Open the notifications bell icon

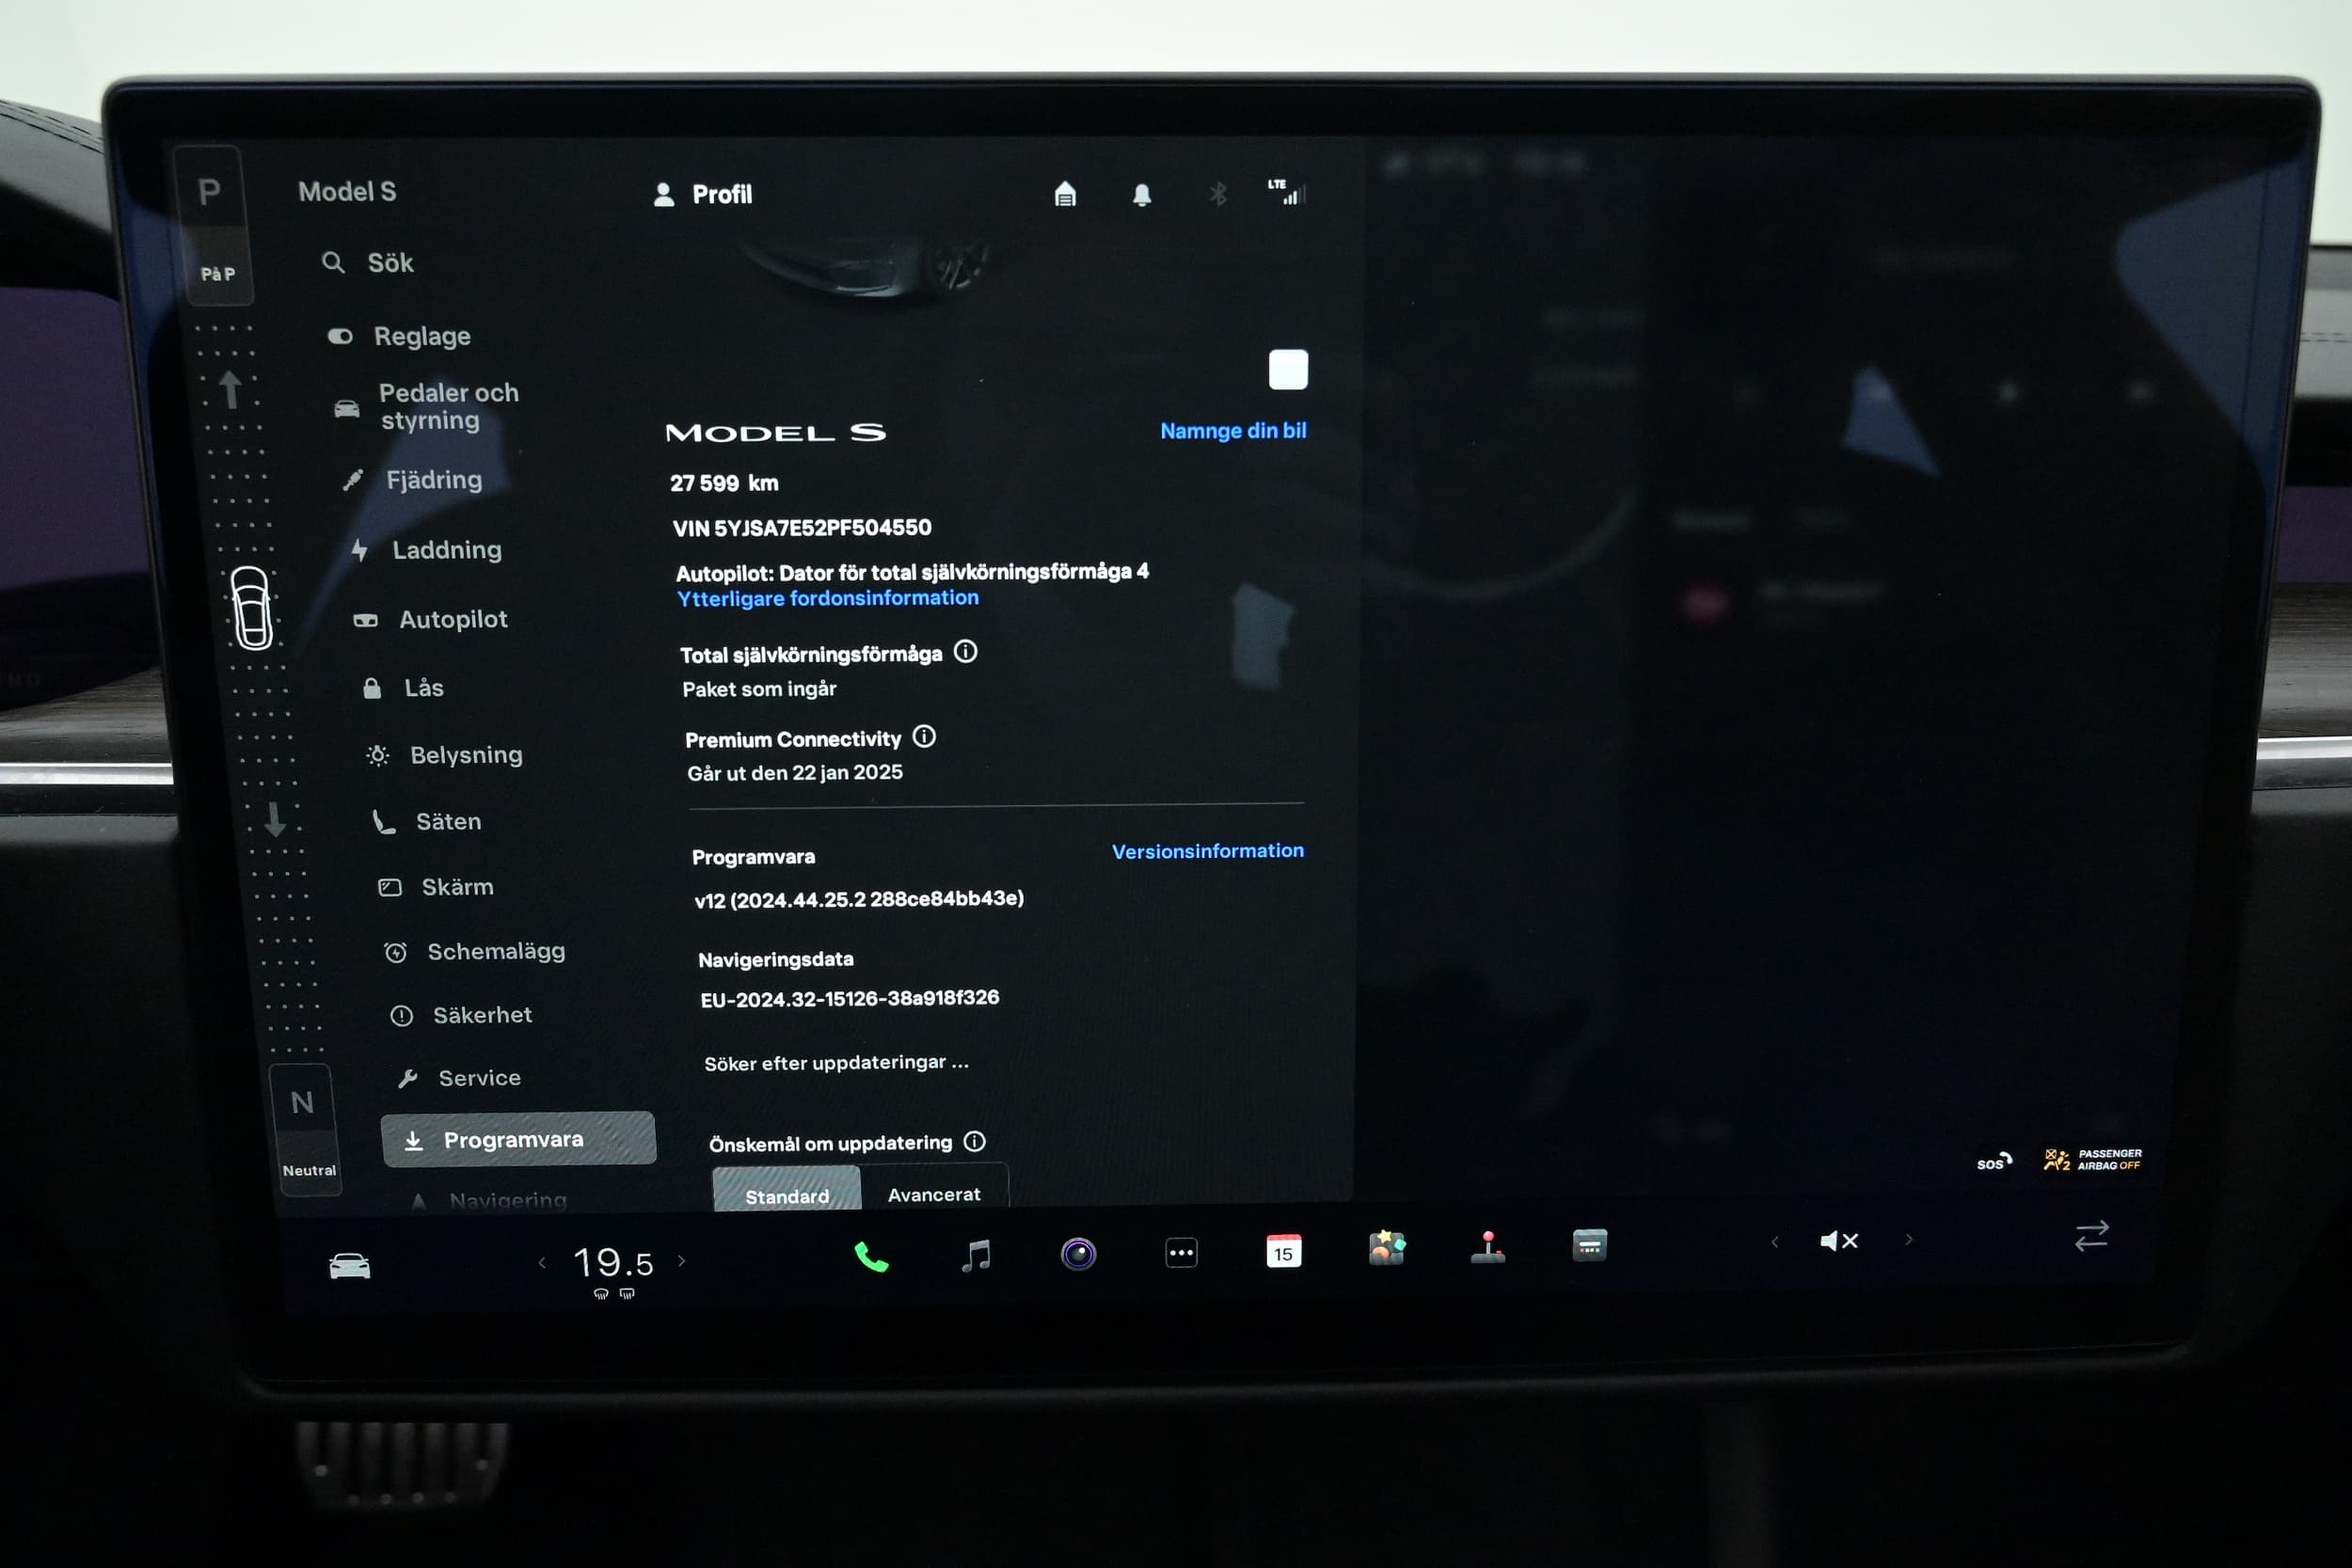pos(1142,195)
